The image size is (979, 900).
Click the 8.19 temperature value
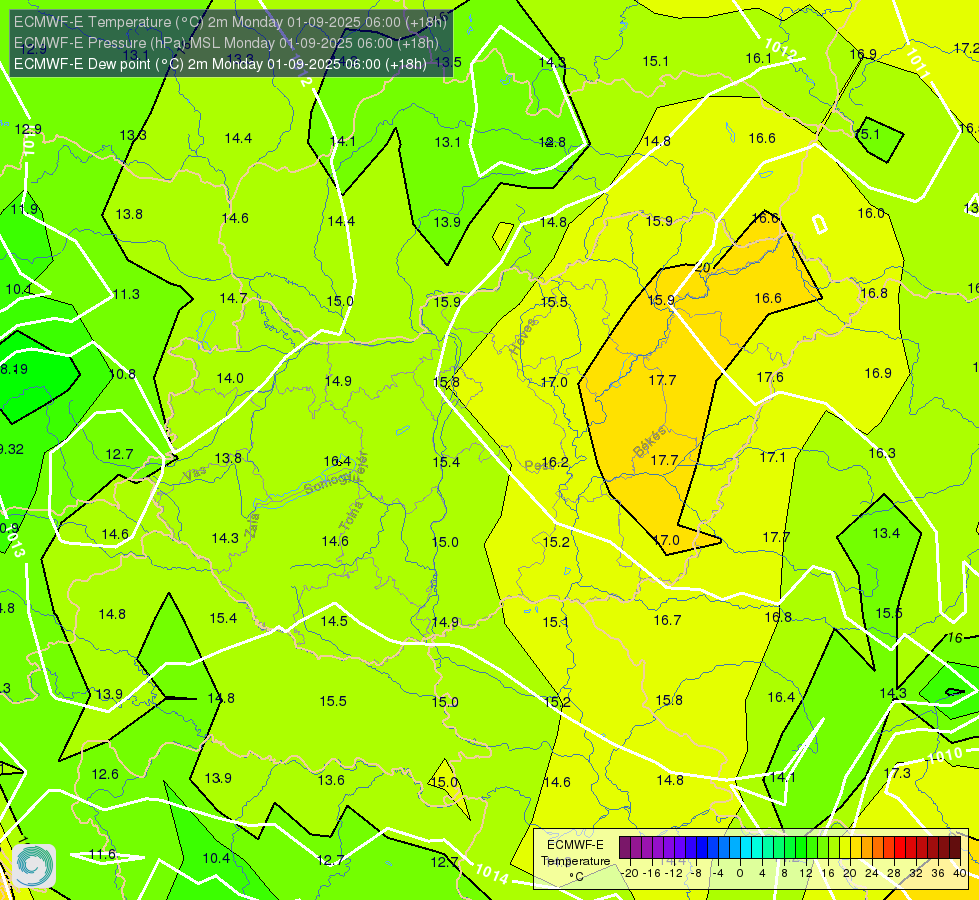click(14, 369)
